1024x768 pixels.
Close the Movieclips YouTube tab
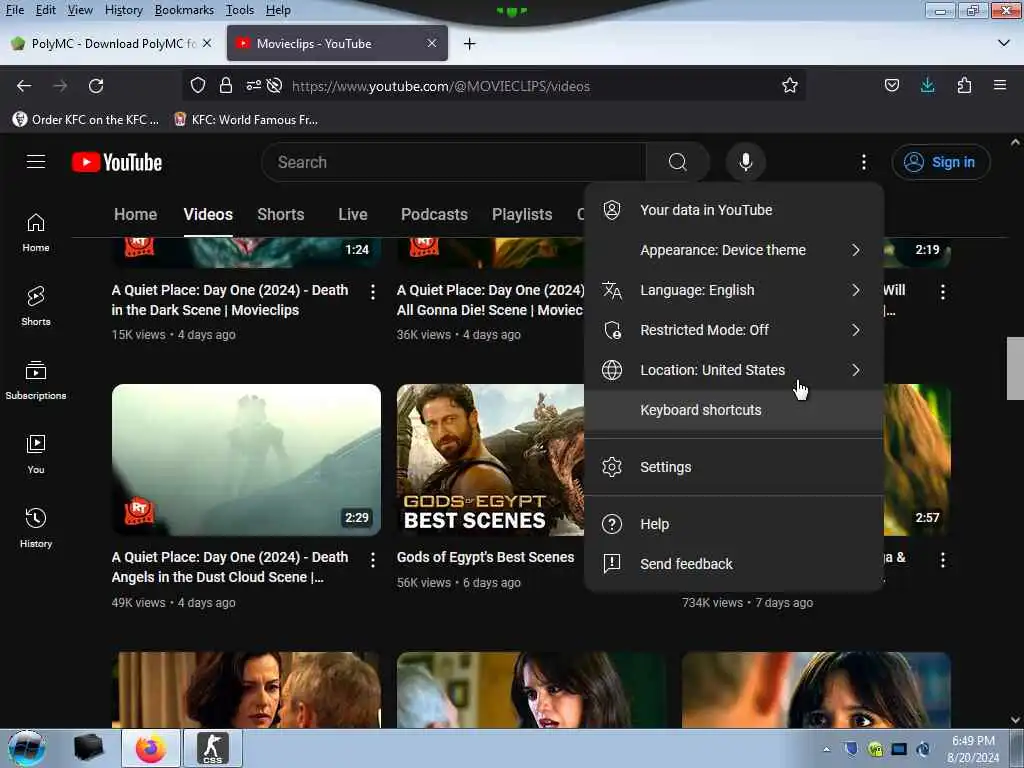432,43
